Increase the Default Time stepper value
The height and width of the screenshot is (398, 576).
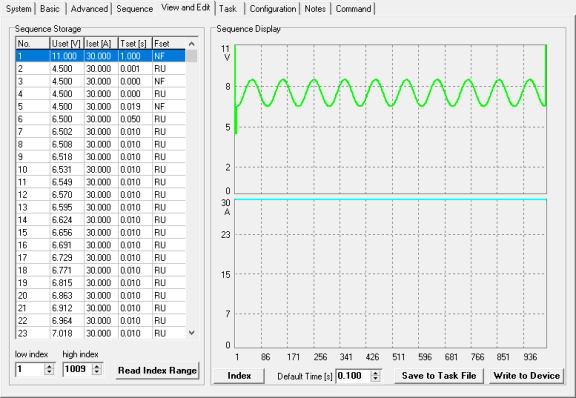point(375,373)
